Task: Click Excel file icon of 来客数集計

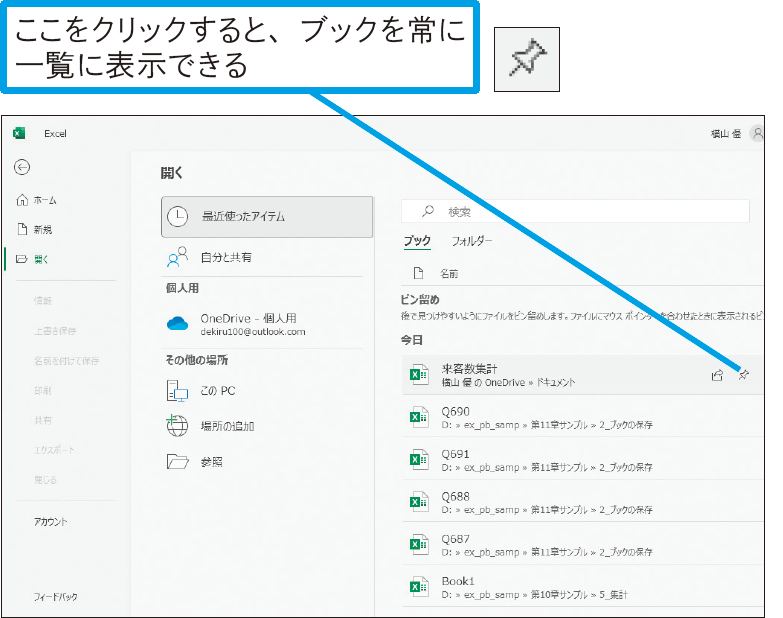Action: (418, 374)
